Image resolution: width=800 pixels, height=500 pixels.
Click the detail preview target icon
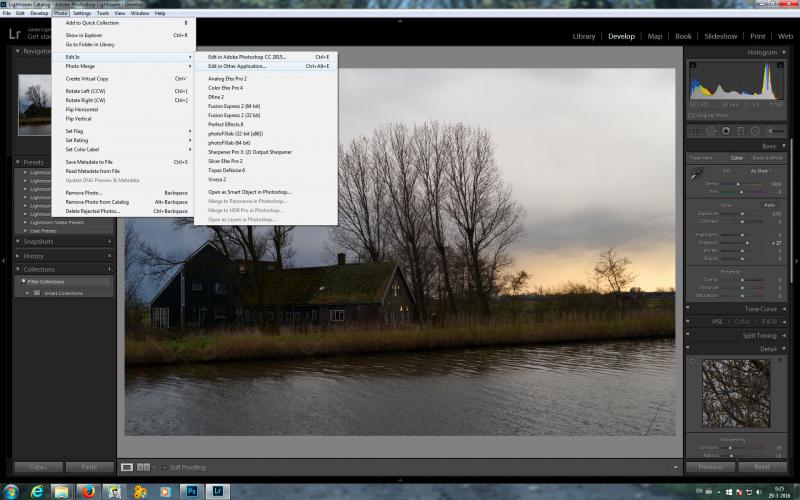point(693,362)
